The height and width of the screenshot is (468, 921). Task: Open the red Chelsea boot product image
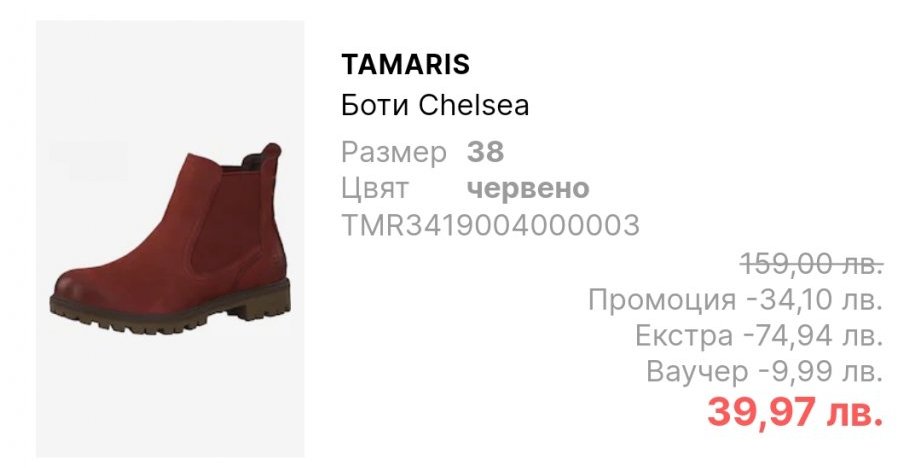pos(170,238)
